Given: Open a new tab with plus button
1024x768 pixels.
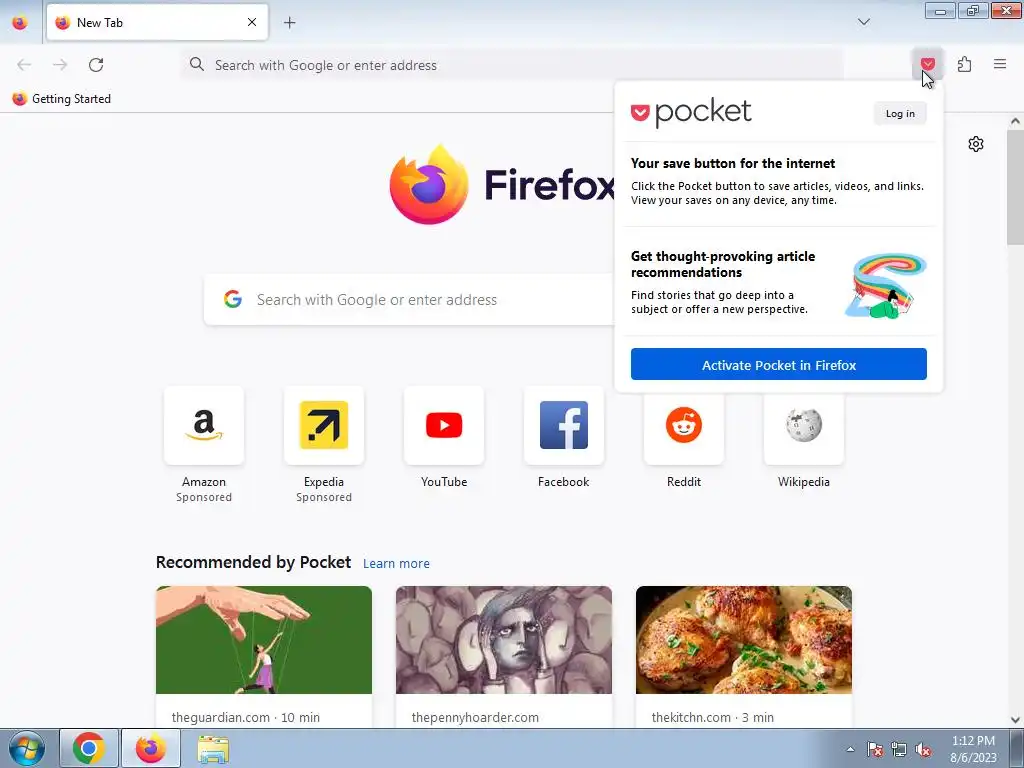Looking at the screenshot, I should point(290,22).
